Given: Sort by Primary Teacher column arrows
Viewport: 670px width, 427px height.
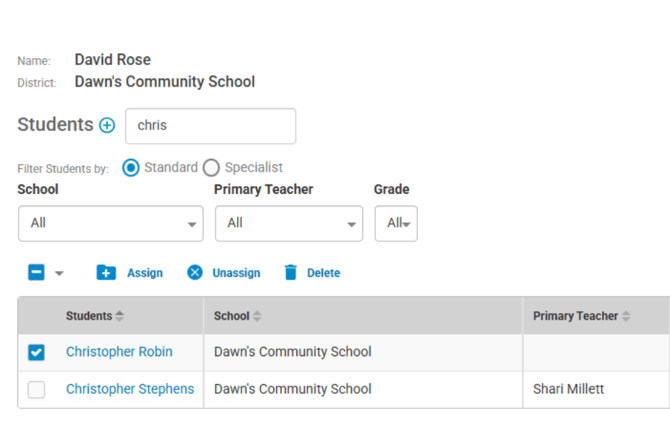Looking at the screenshot, I should click(x=626, y=316).
